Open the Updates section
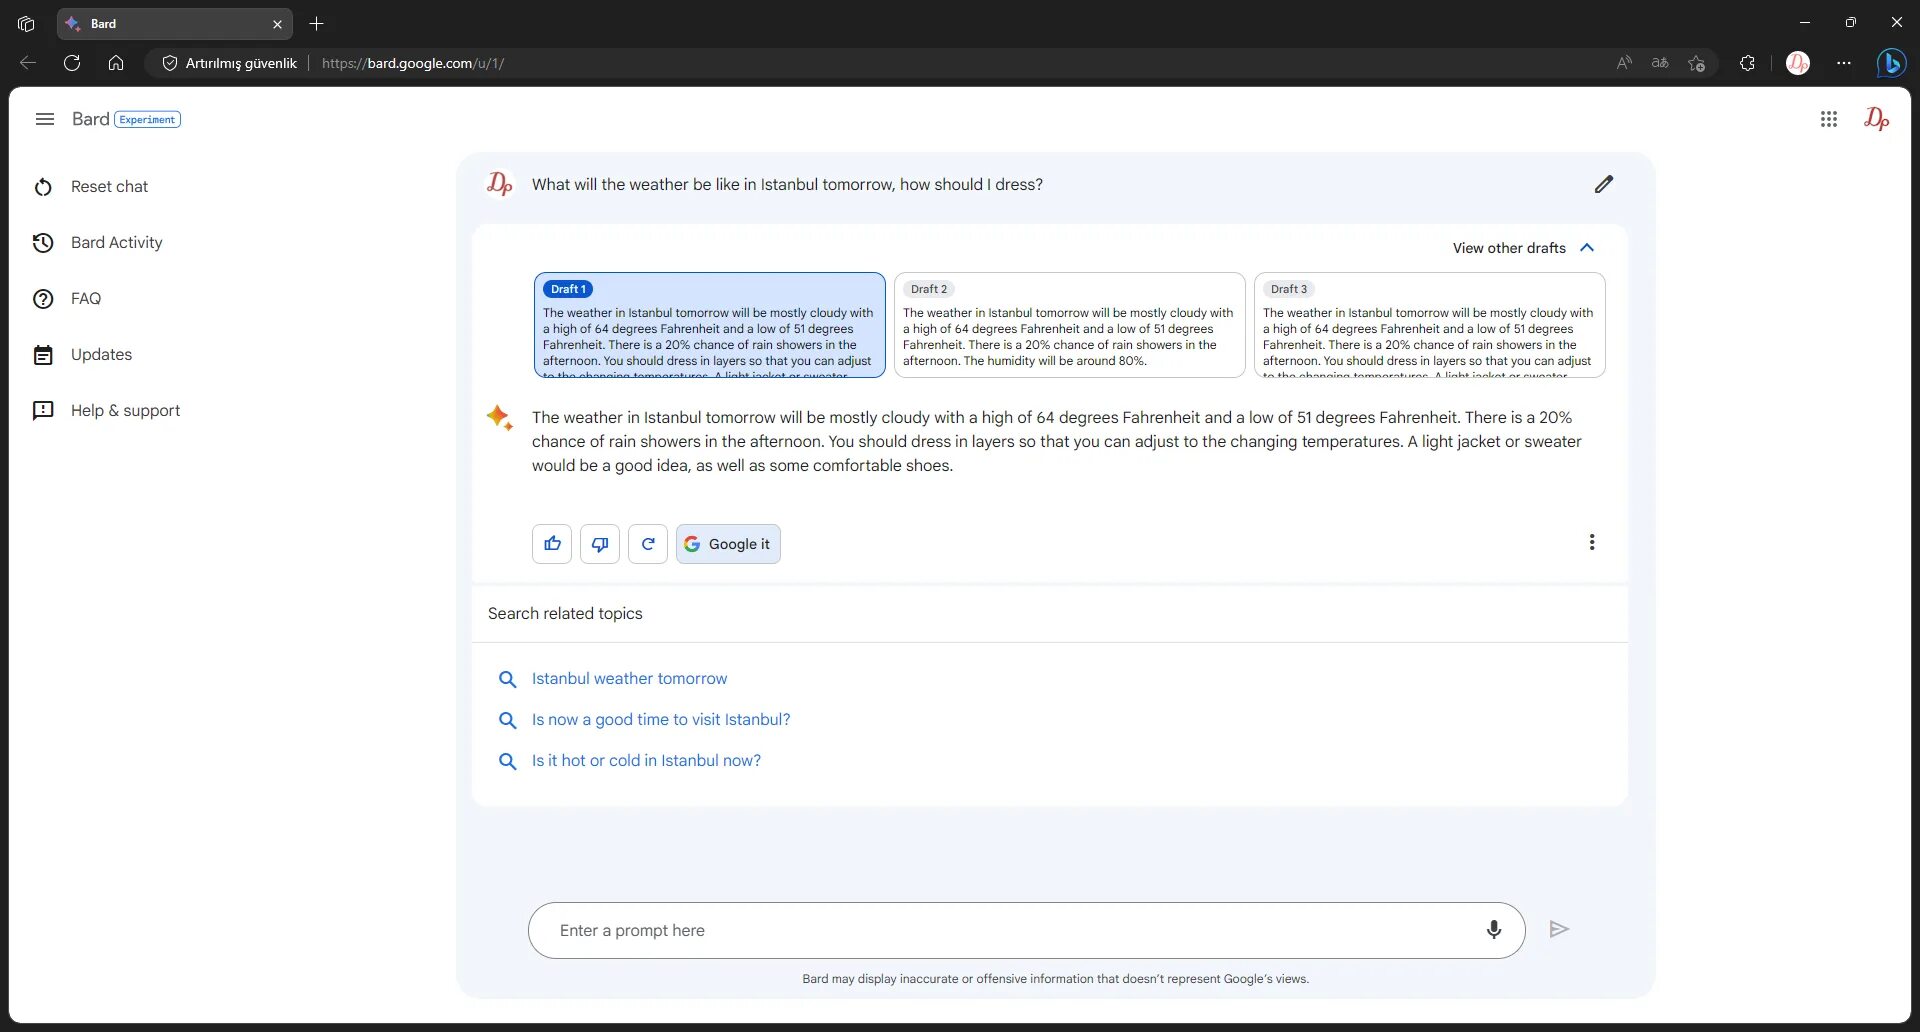 click(82, 354)
